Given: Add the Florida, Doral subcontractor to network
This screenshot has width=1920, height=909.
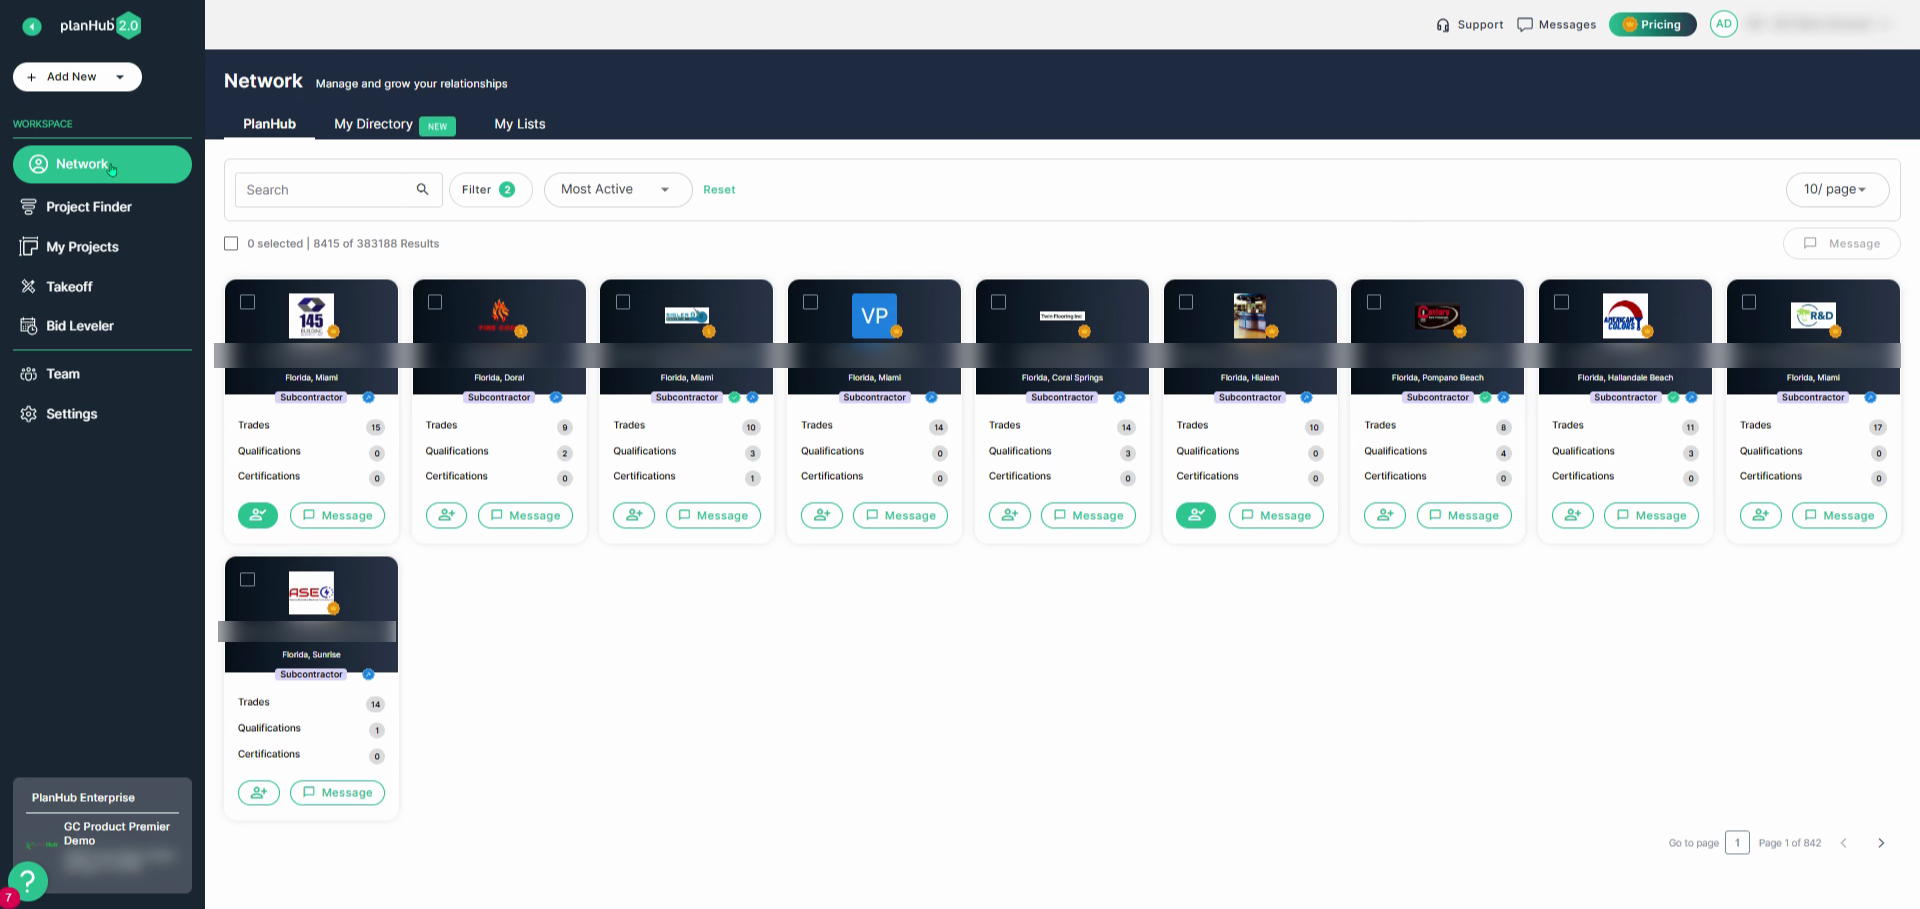Looking at the screenshot, I should point(446,515).
